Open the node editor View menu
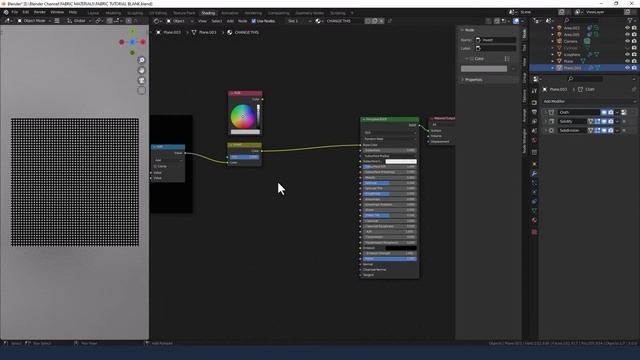The width and height of the screenshot is (640, 360). [x=202, y=21]
